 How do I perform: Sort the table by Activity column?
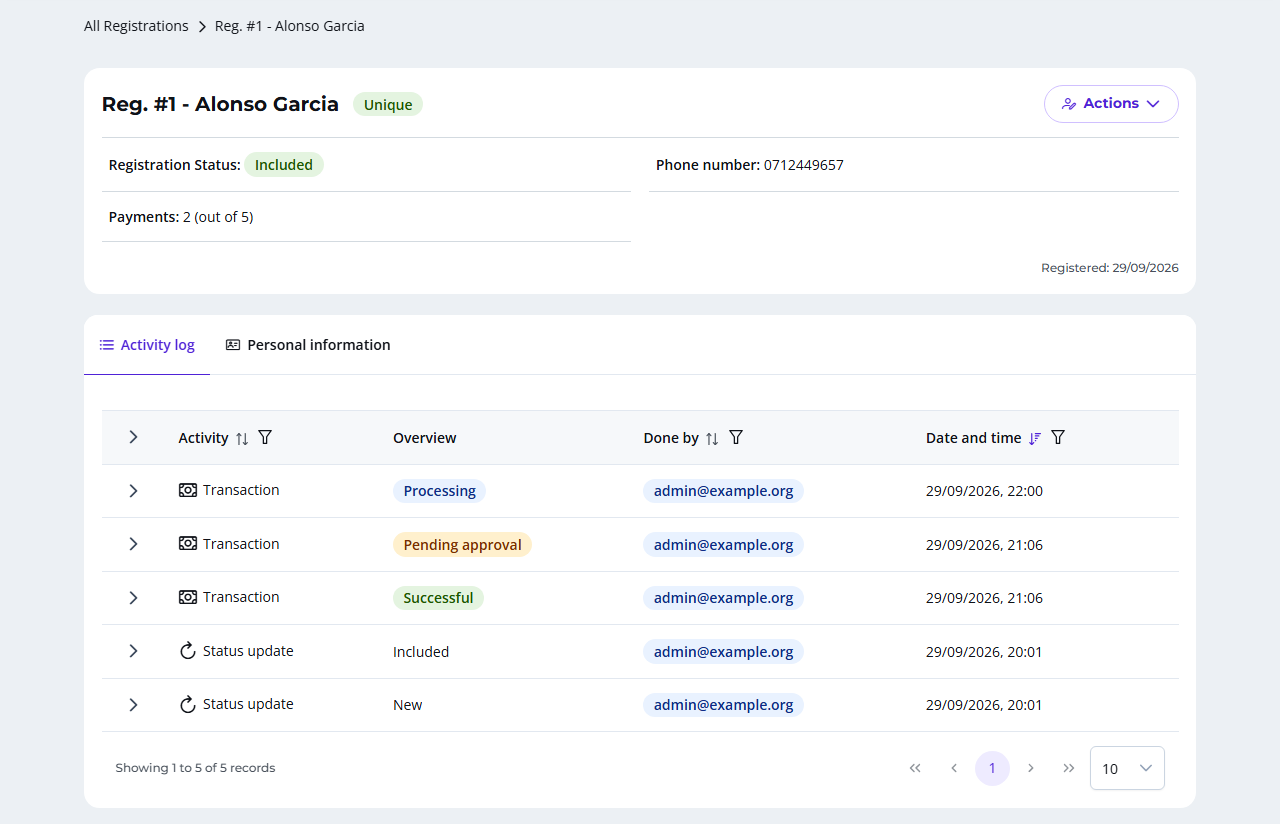click(241, 438)
